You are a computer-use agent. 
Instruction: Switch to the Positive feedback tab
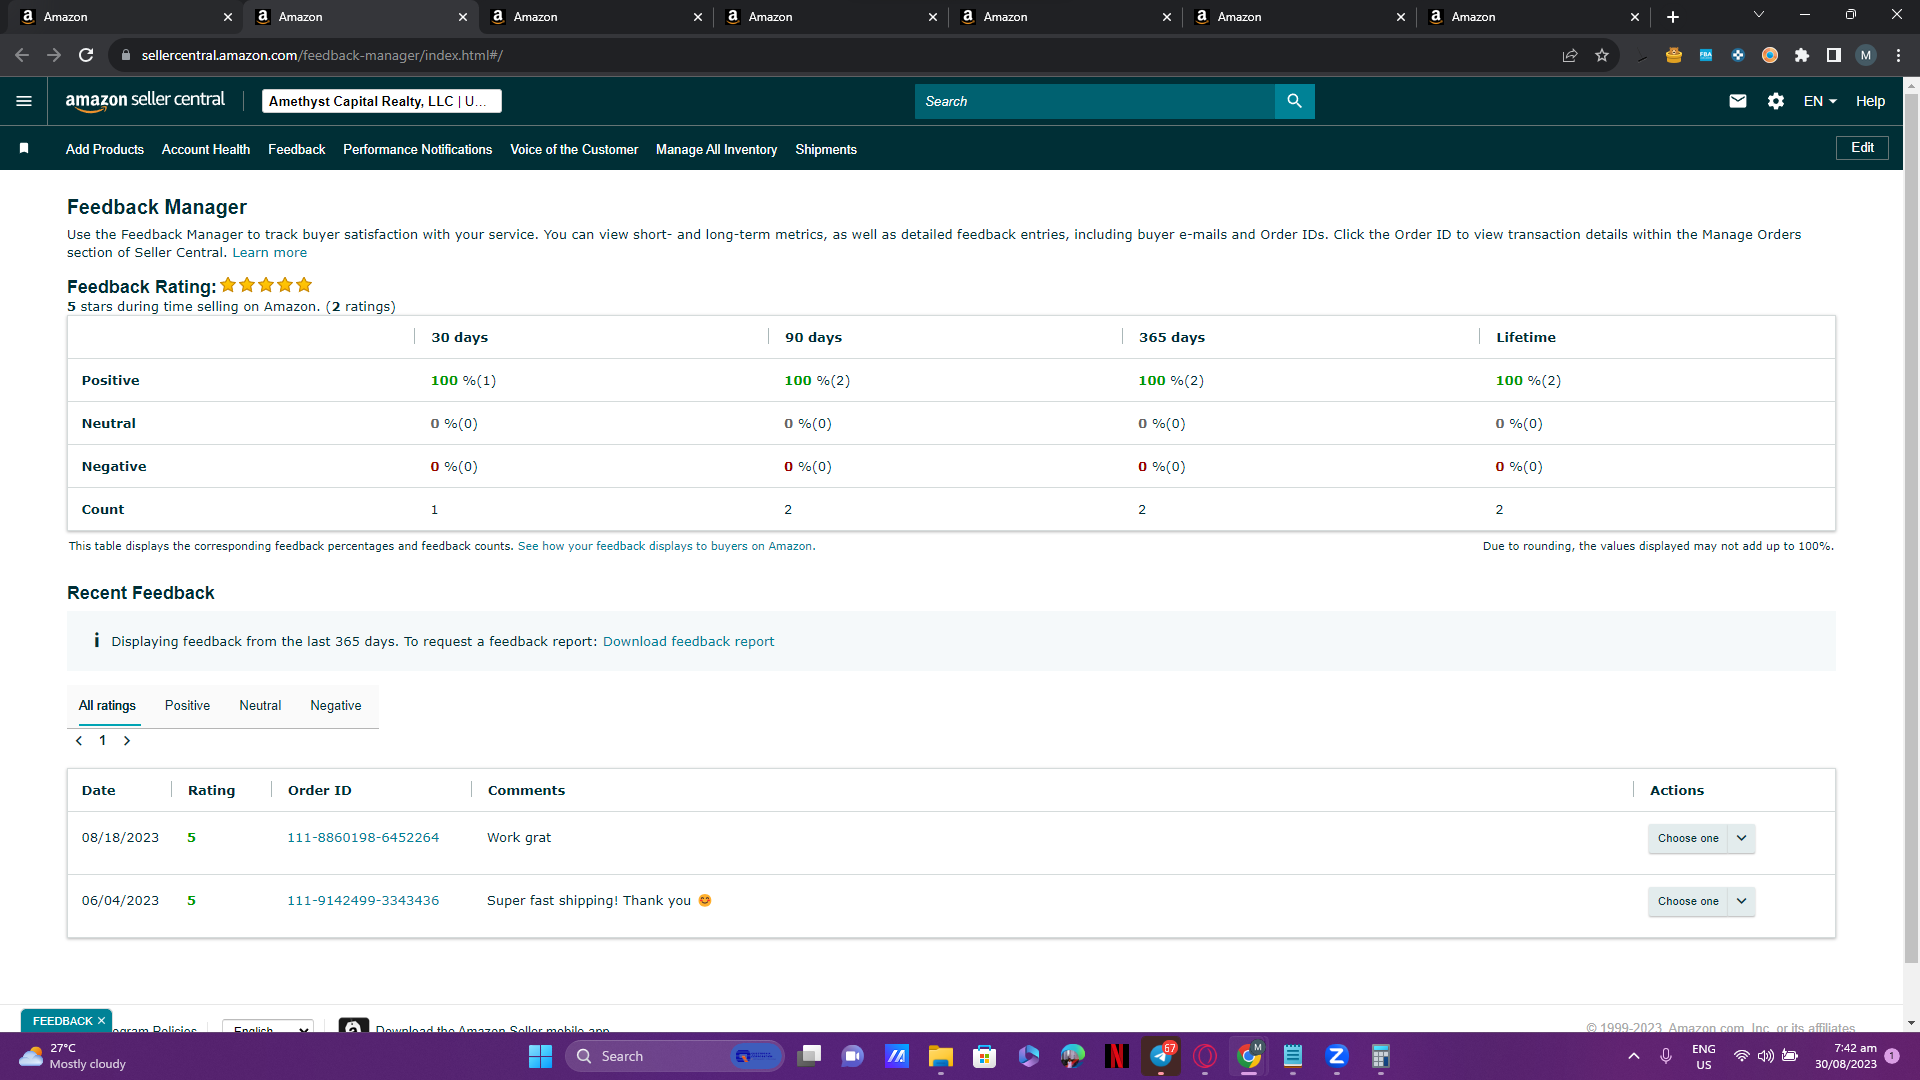187,706
